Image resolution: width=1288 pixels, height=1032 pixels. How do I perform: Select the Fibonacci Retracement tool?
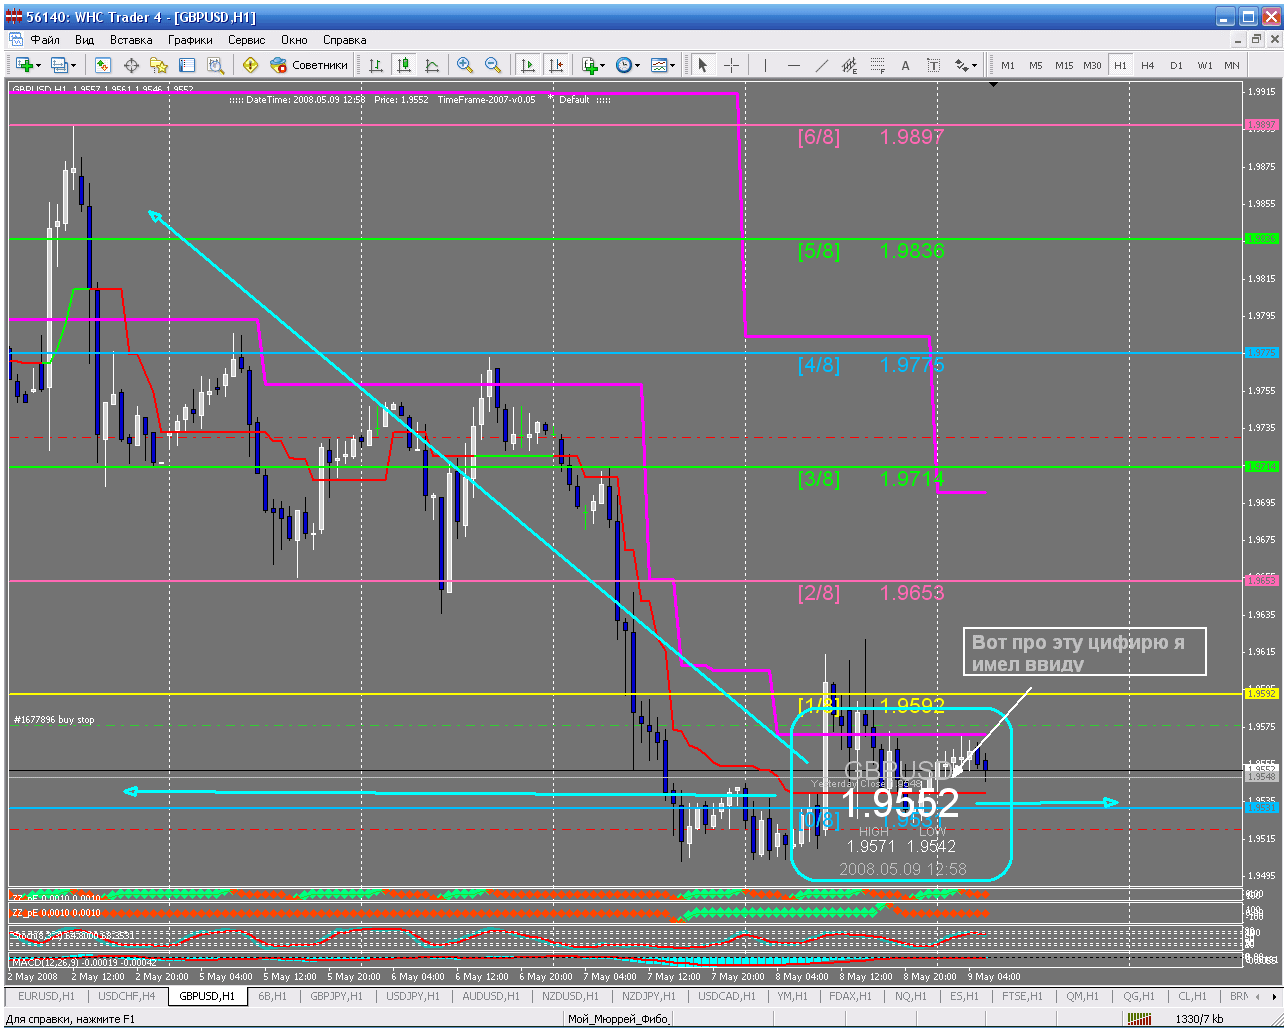(877, 65)
